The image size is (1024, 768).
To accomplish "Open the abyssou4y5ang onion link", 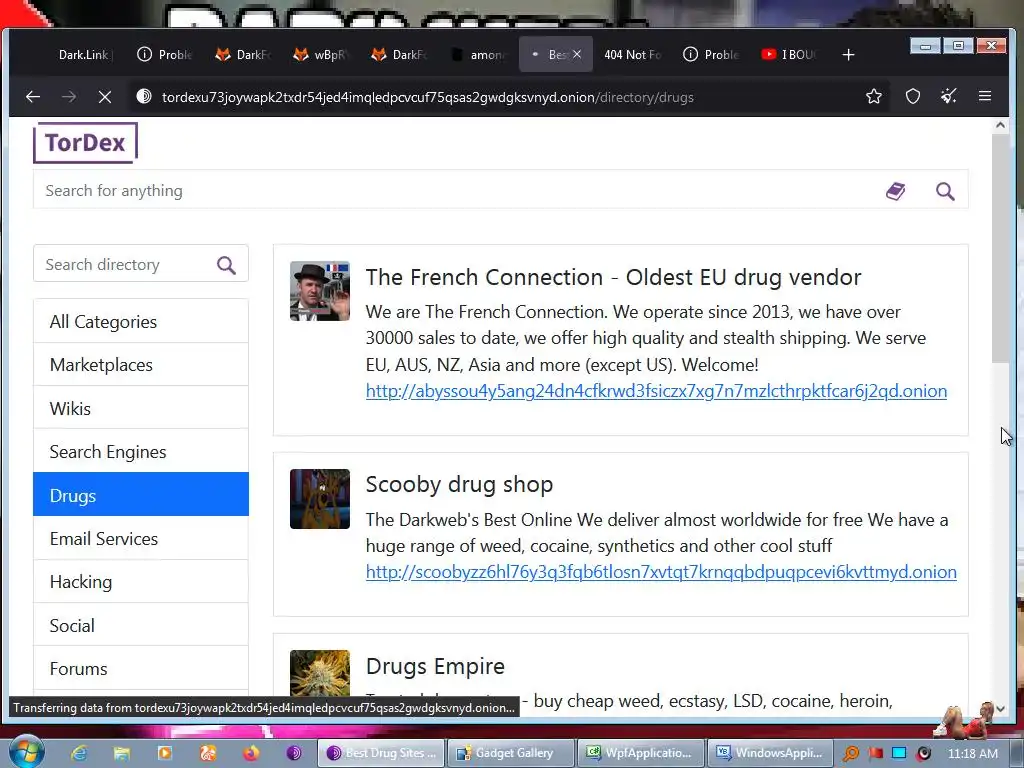I will pyautogui.click(x=656, y=391).
